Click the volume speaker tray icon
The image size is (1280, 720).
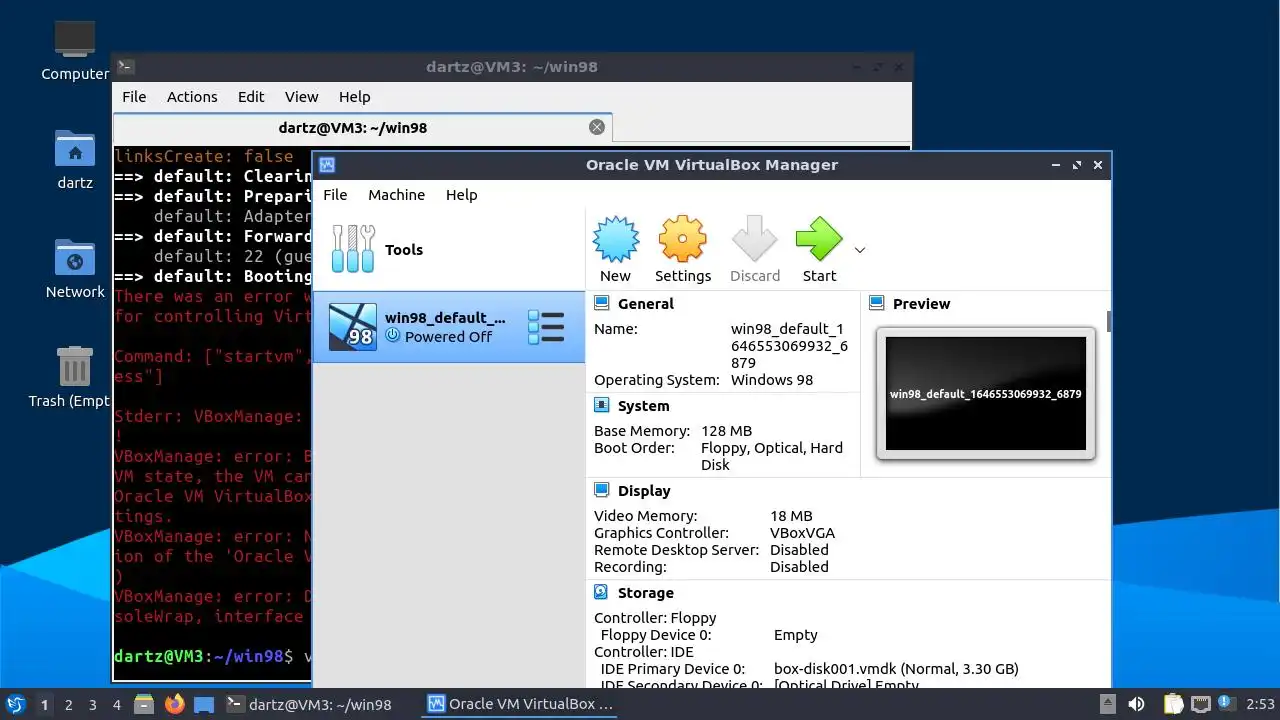pos(1136,704)
